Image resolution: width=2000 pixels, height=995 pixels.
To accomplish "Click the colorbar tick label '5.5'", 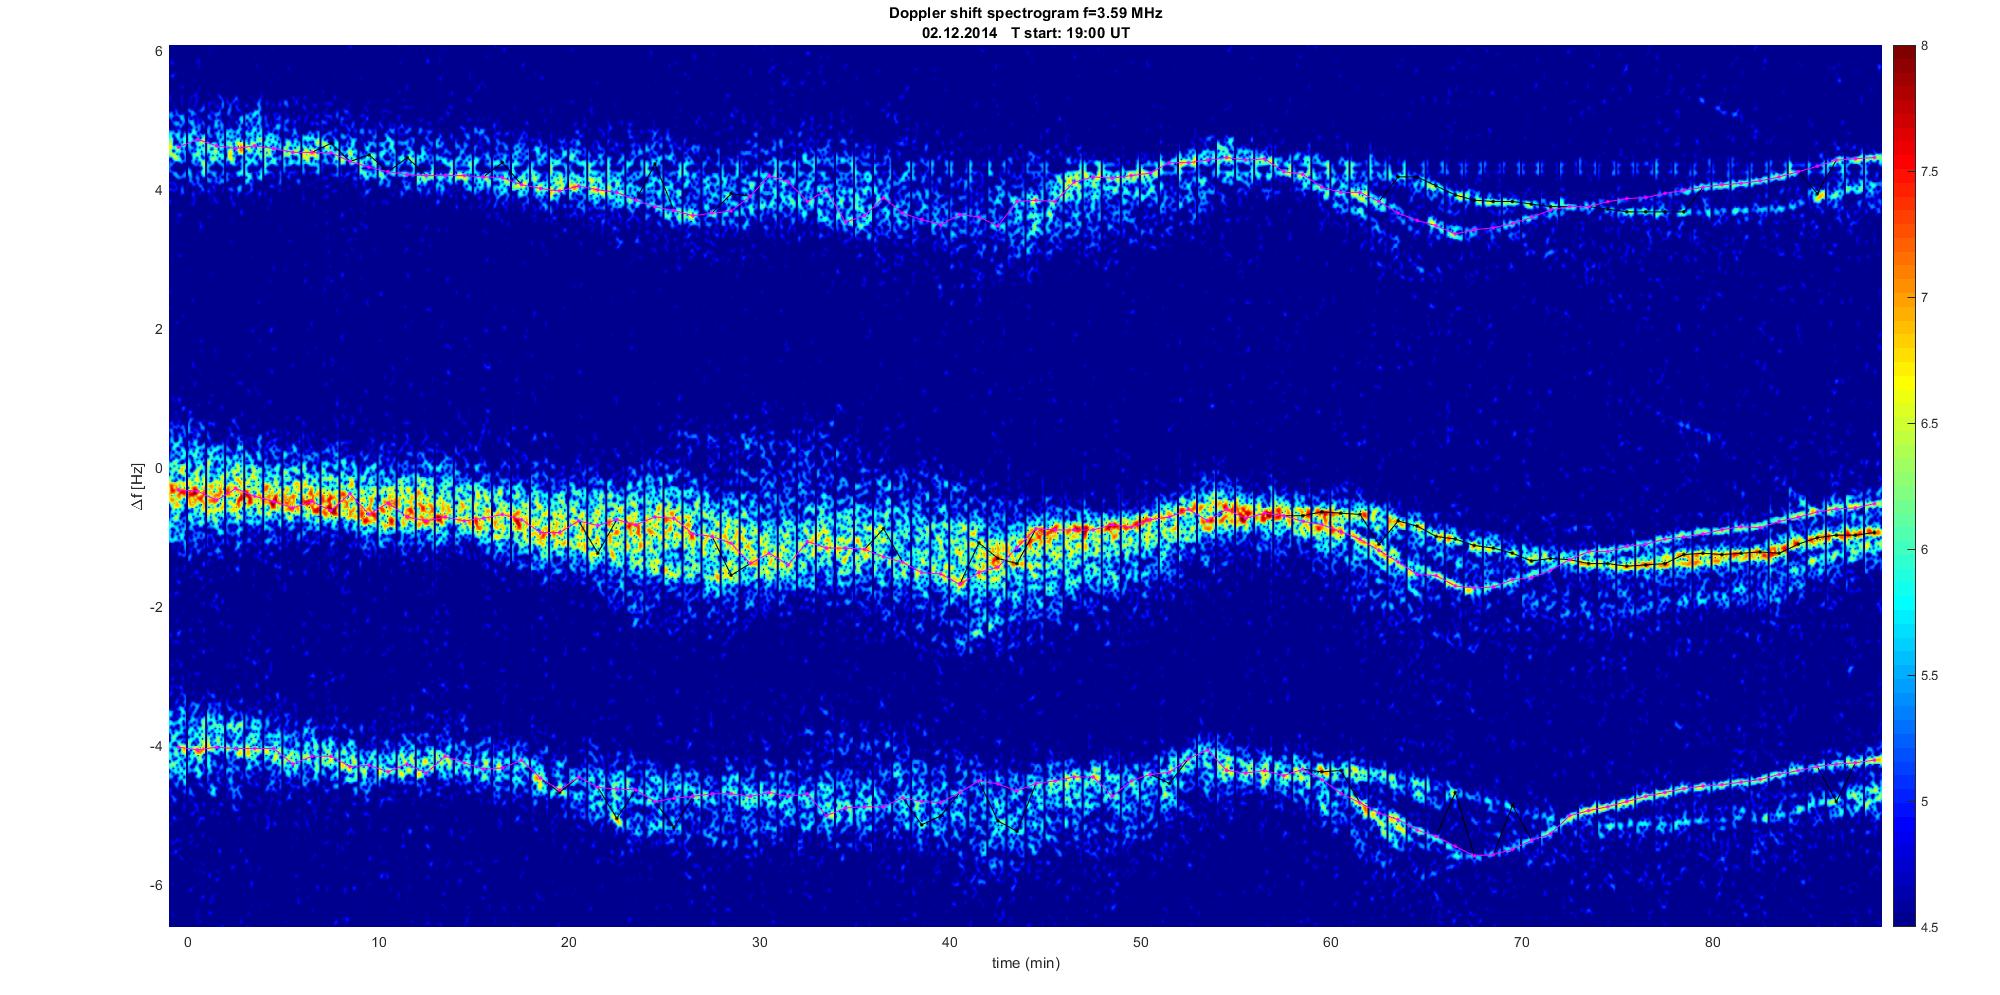I will 1929,676.
